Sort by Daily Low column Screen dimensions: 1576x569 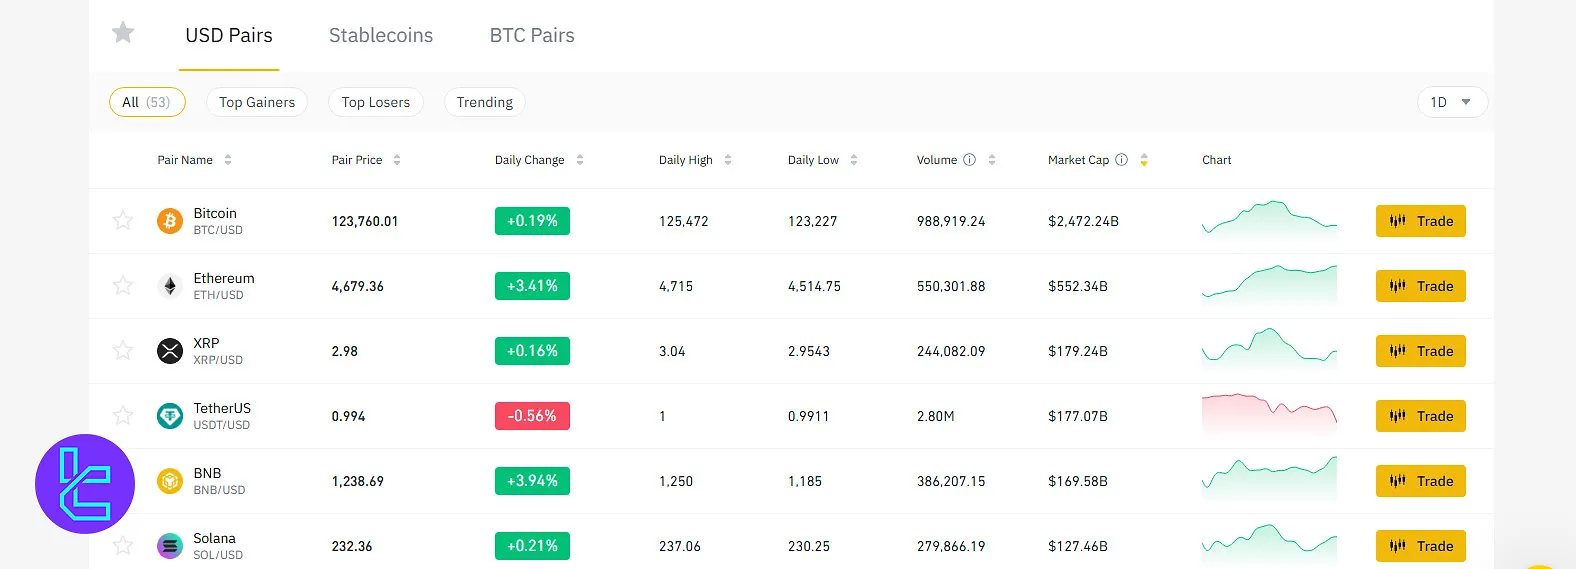tap(822, 160)
